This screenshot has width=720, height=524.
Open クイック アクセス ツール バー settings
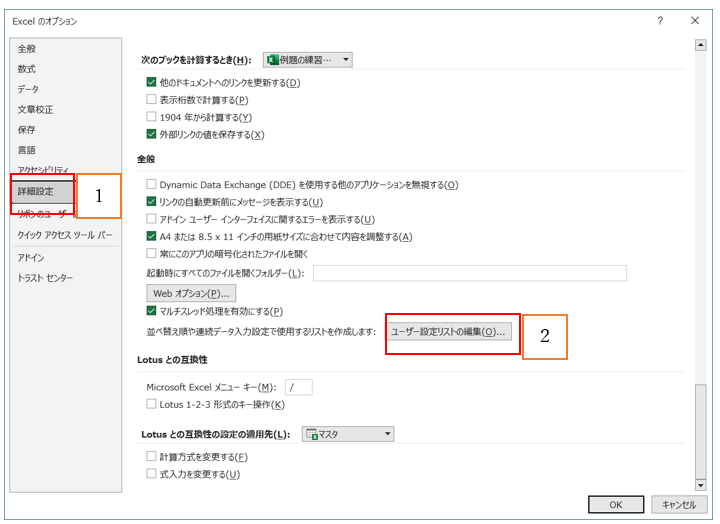click(64, 234)
